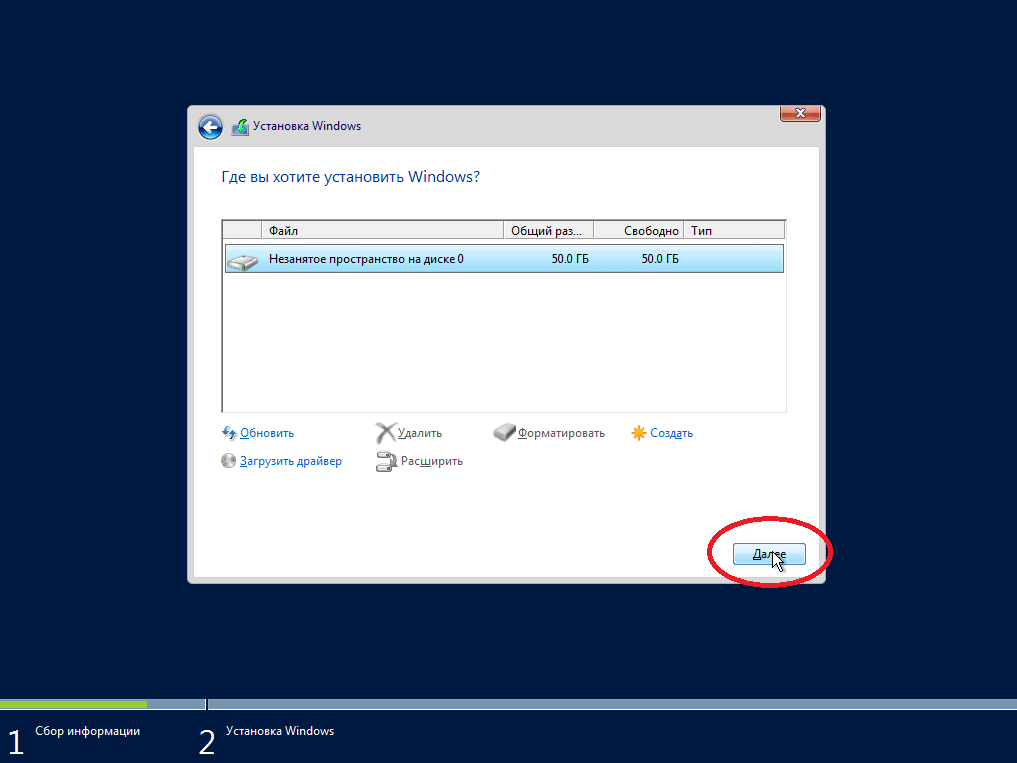Click the Свободно column header
This screenshot has height=763, width=1017.
(x=640, y=231)
